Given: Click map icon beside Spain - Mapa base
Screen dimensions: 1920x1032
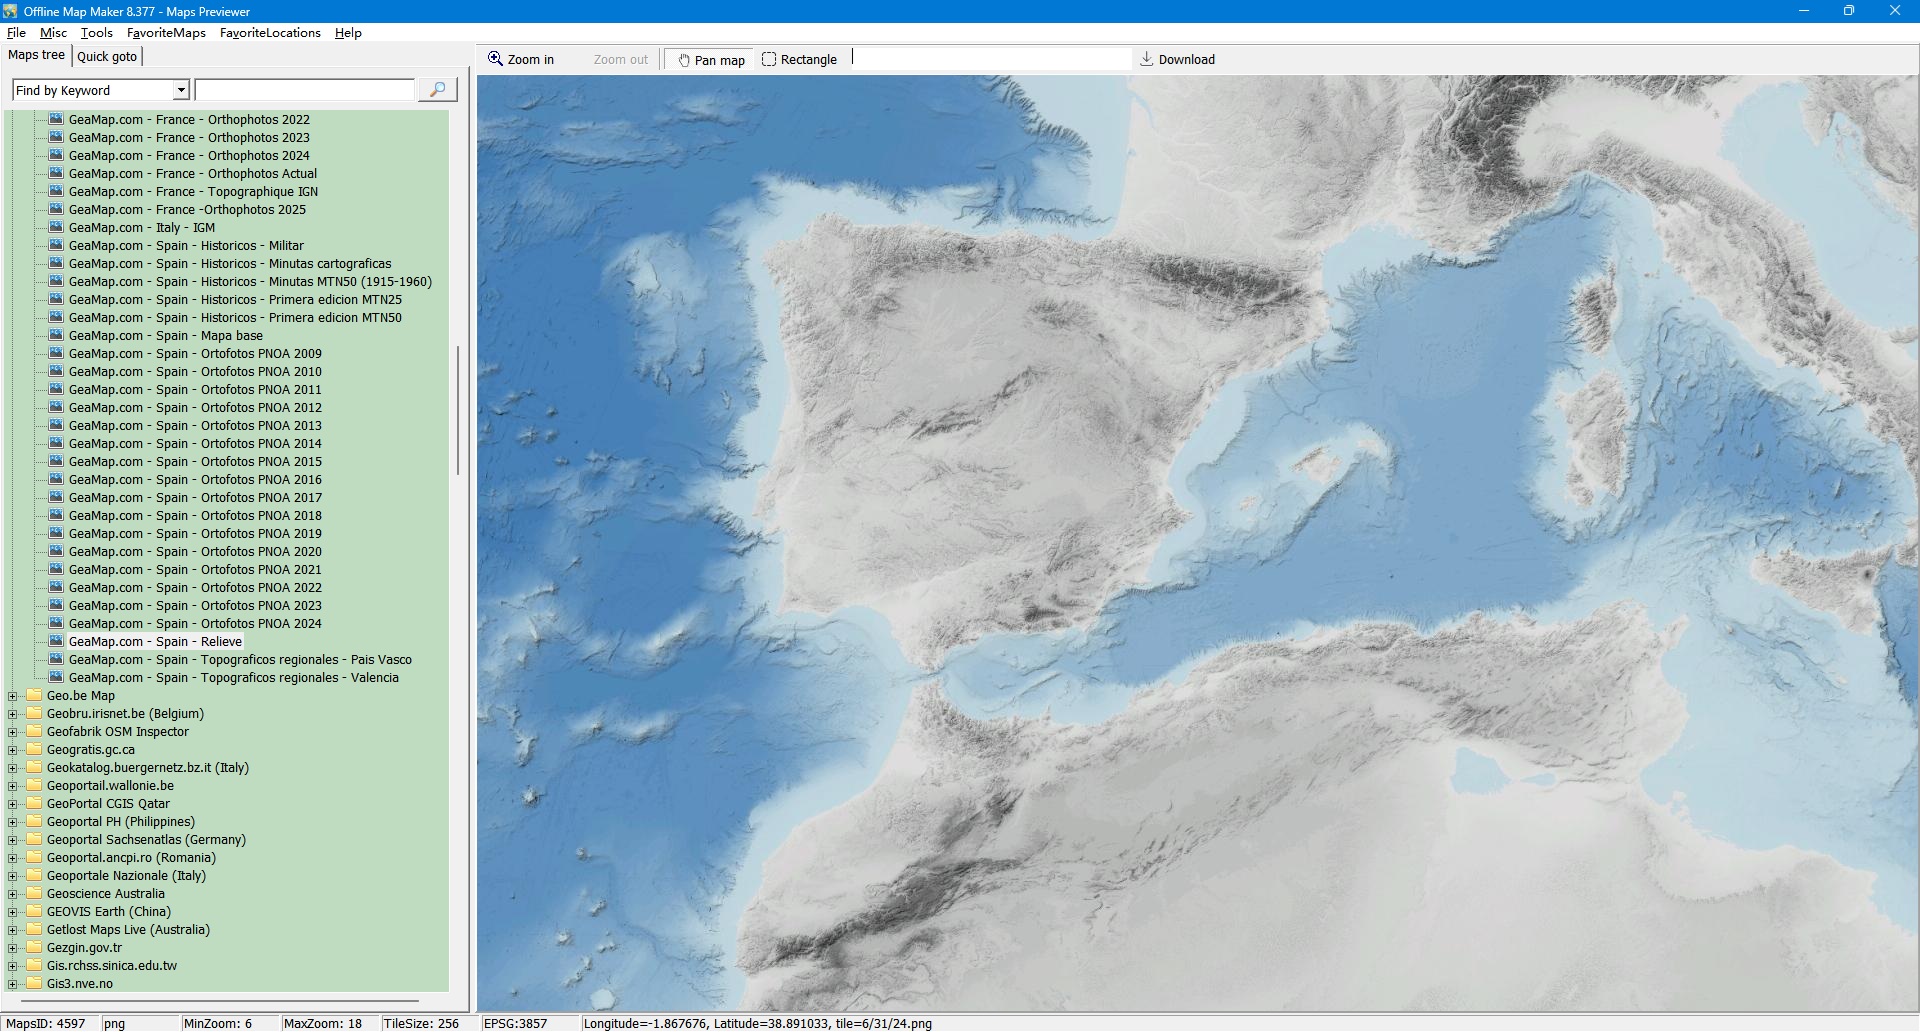Looking at the screenshot, I should pyautogui.click(x=56, y=335).
